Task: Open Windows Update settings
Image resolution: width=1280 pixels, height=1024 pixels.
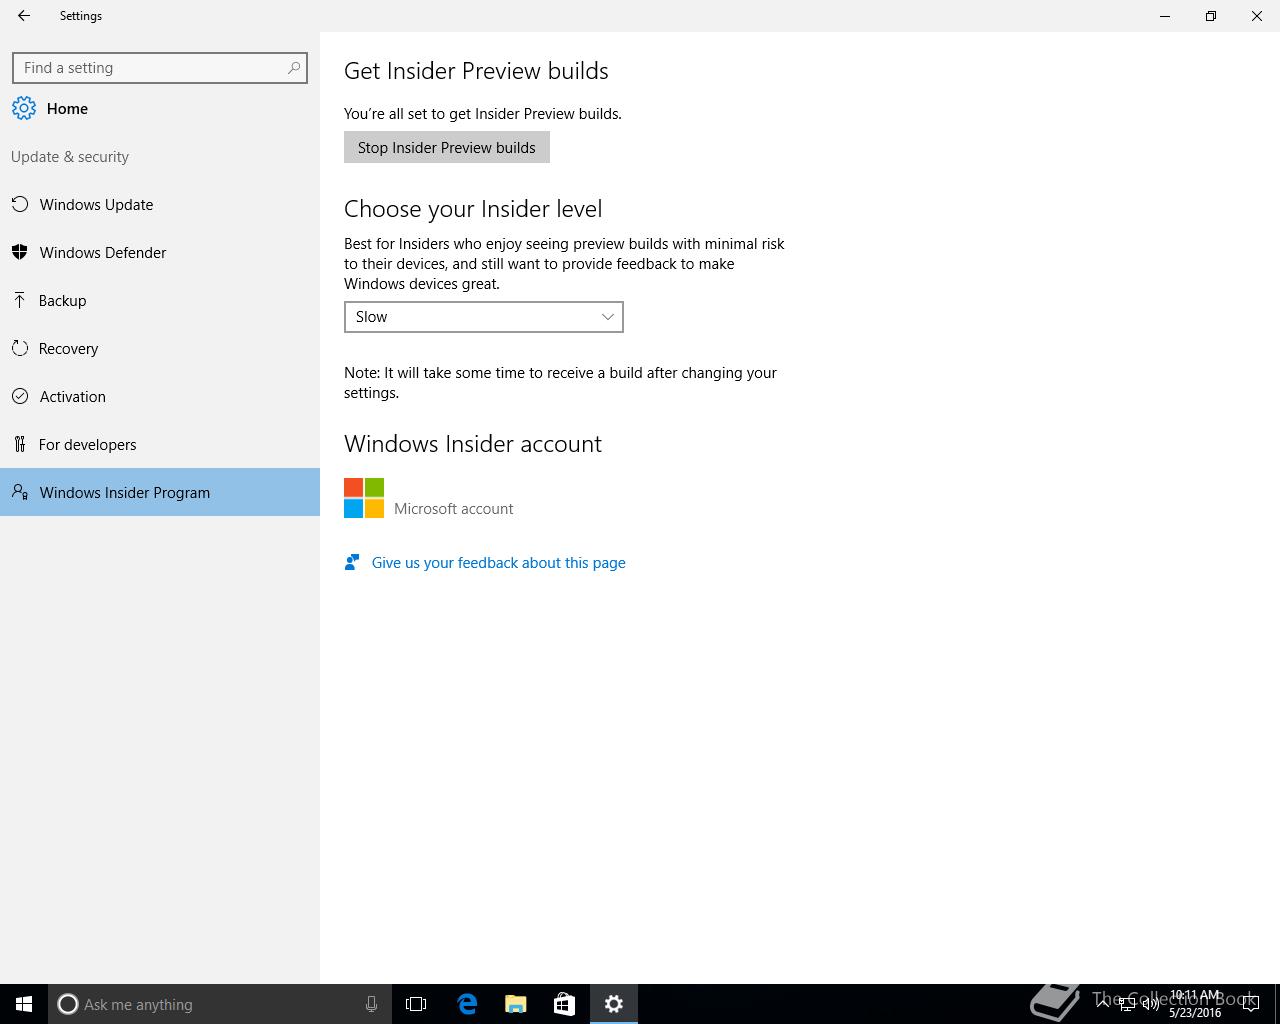Action: point(160,204)
